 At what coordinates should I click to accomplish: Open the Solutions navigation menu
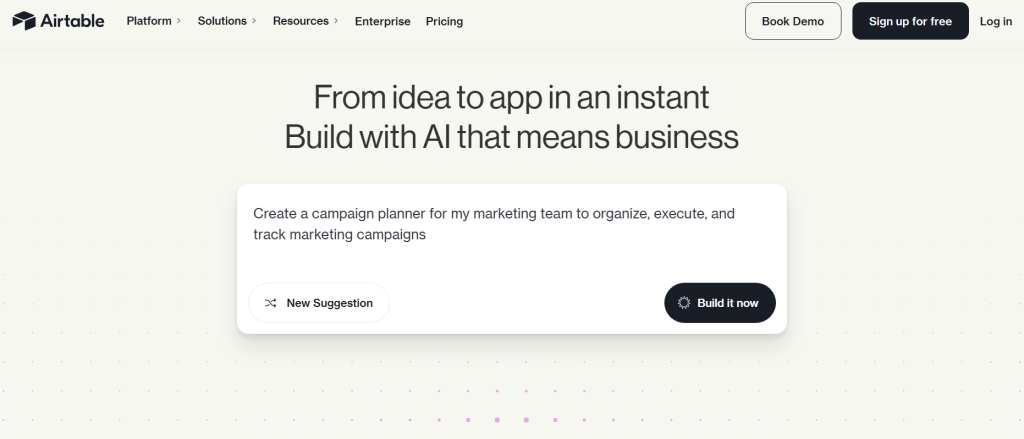[222, 21]
